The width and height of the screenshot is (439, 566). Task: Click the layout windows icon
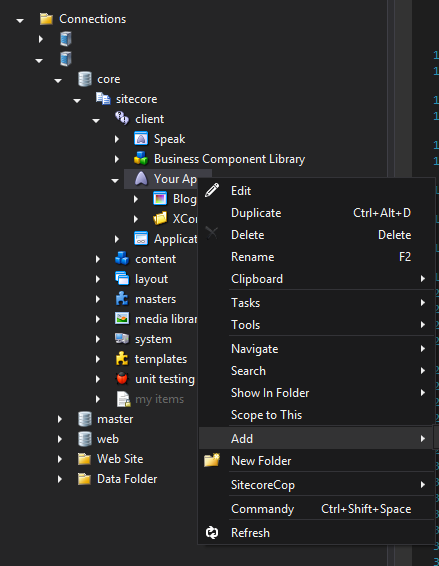[x=122, y=278]
